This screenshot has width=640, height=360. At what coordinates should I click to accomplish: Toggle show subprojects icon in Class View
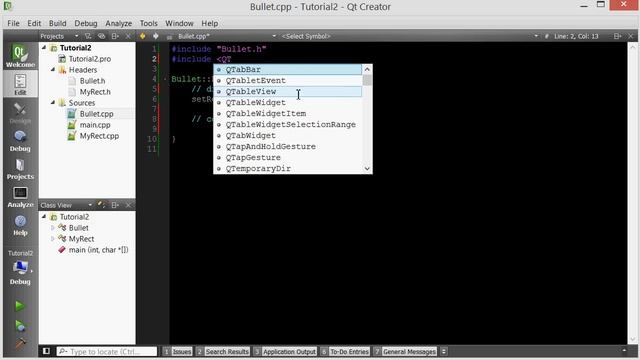[102, 205]
